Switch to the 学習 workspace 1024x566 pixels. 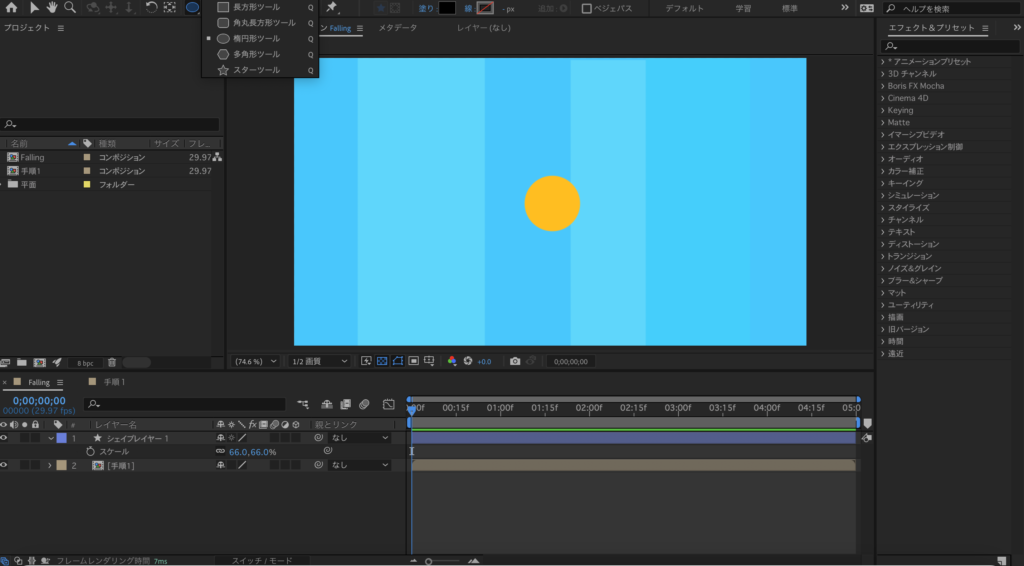[x=743, y=8]
